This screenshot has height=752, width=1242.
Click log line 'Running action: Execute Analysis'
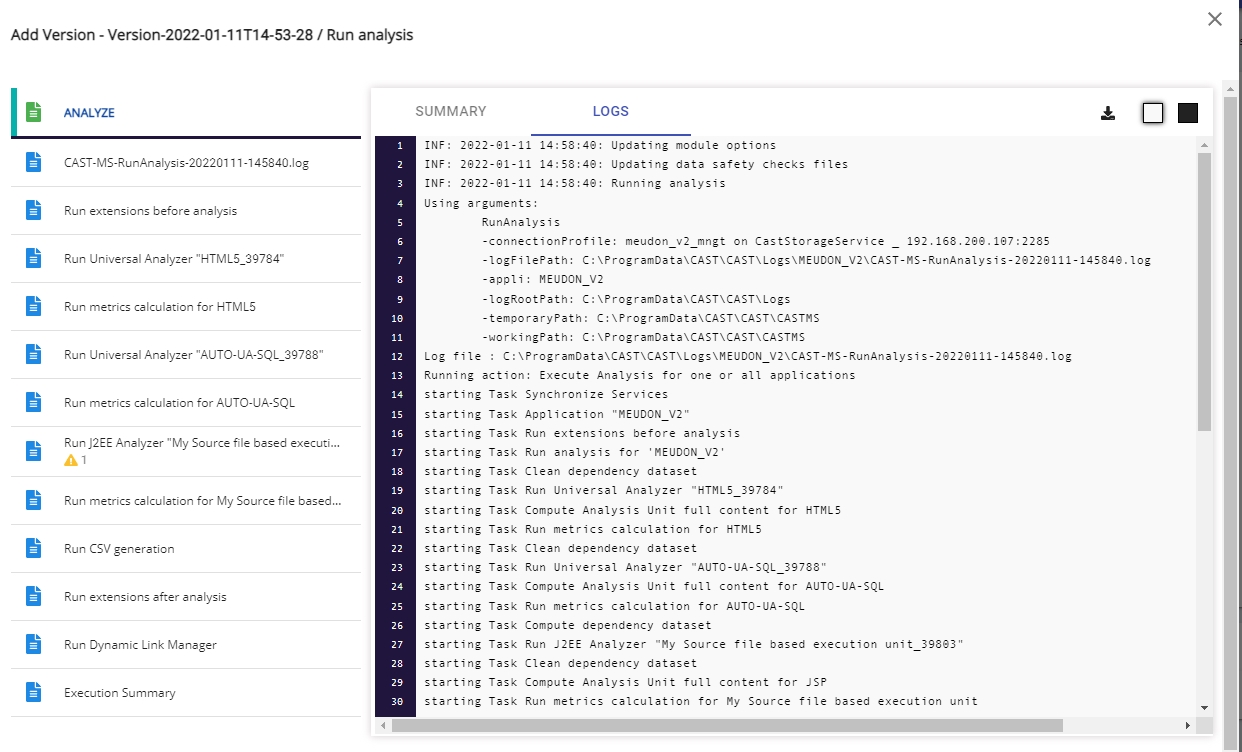[640, 375]
